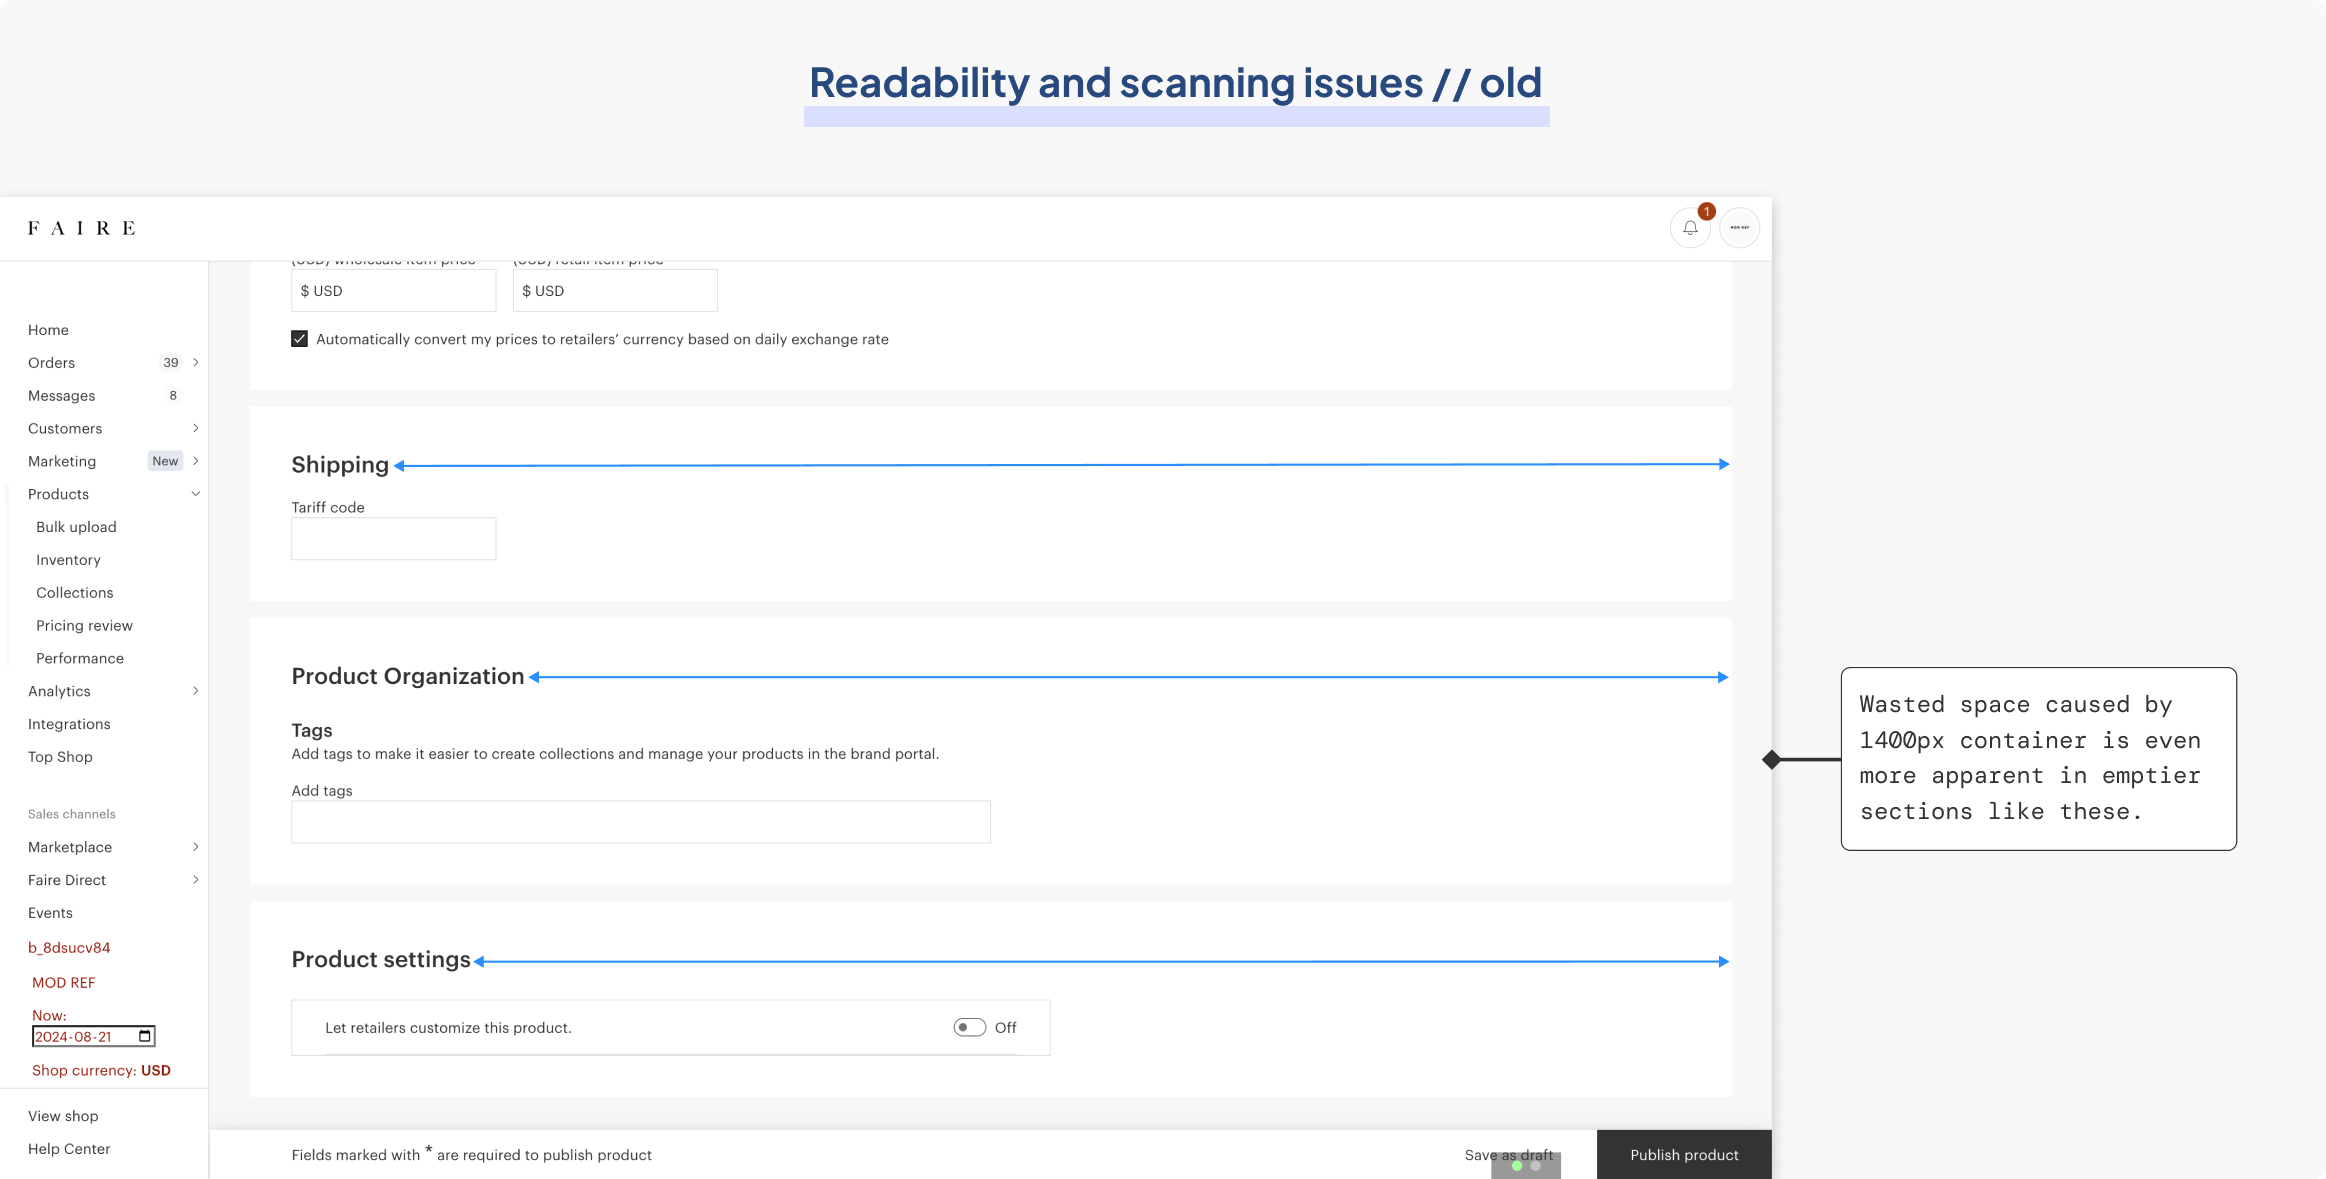Click the notification bell icon

1690,228
